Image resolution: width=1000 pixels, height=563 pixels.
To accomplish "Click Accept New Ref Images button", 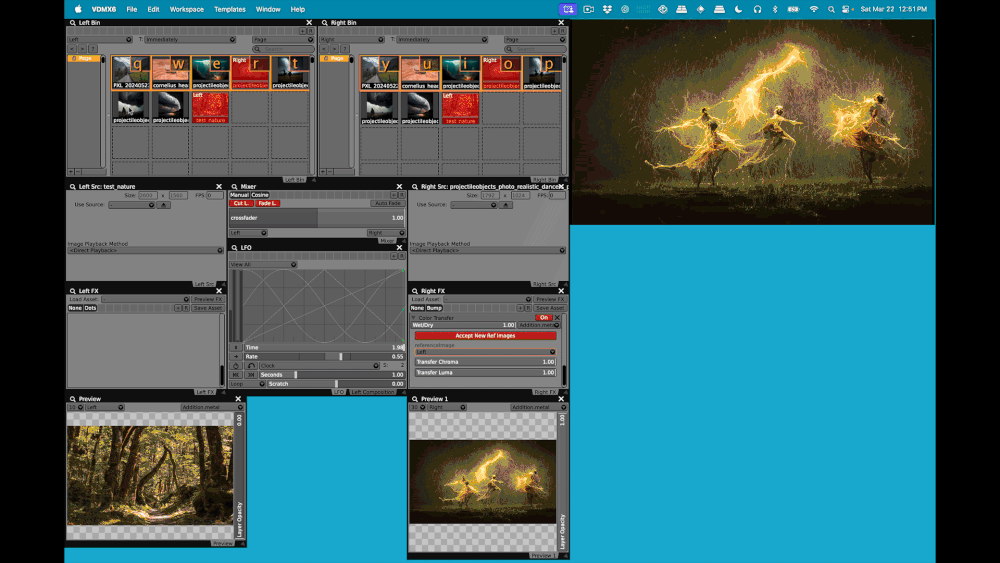I will 485,335.
